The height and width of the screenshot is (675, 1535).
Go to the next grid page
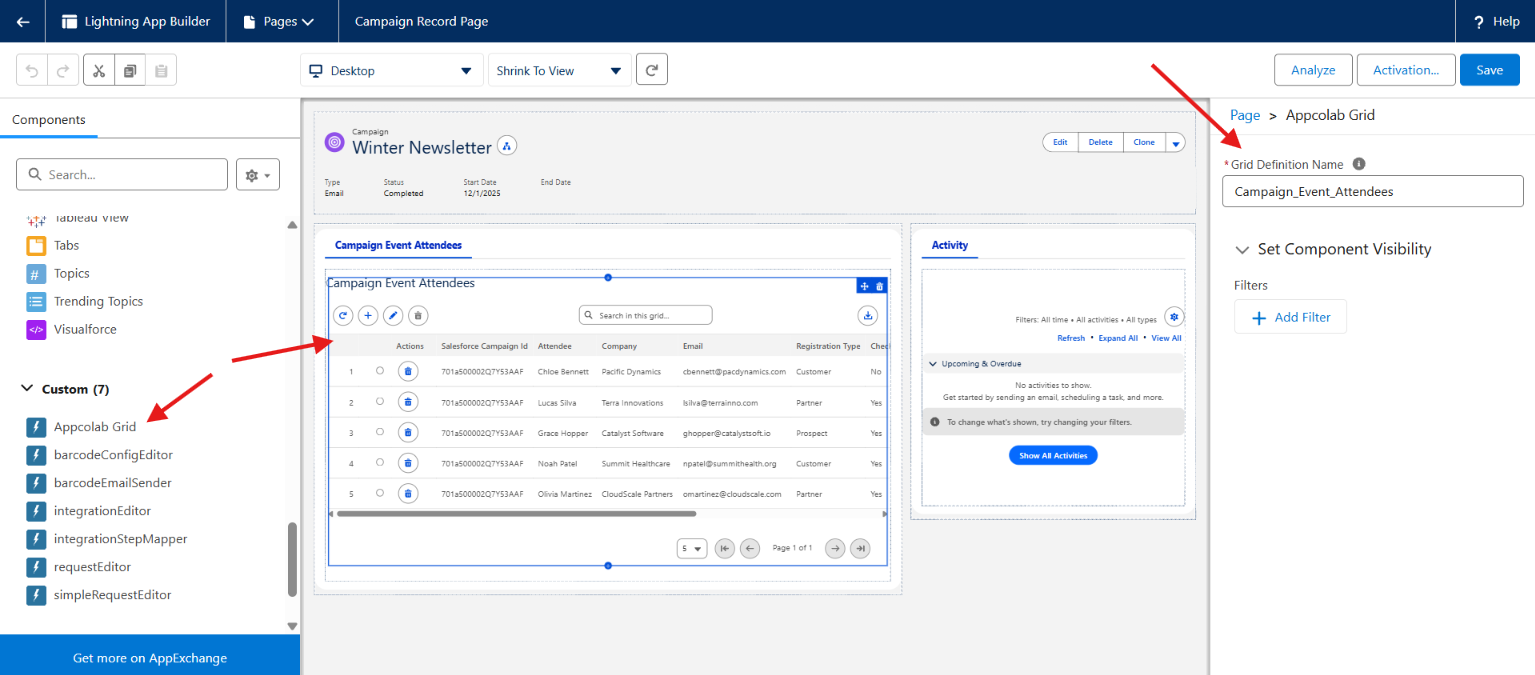click(835, 548)
